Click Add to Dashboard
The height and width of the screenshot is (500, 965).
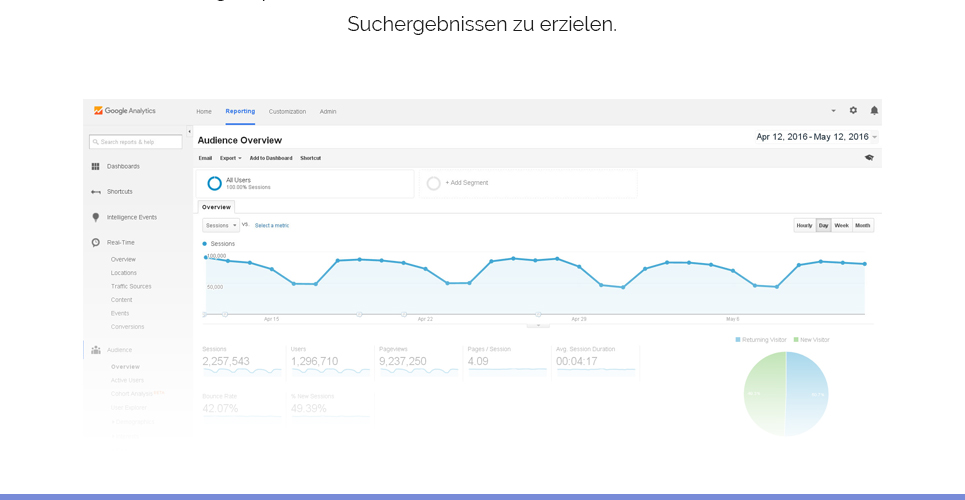pyautogui.click(x=271, y=158)
